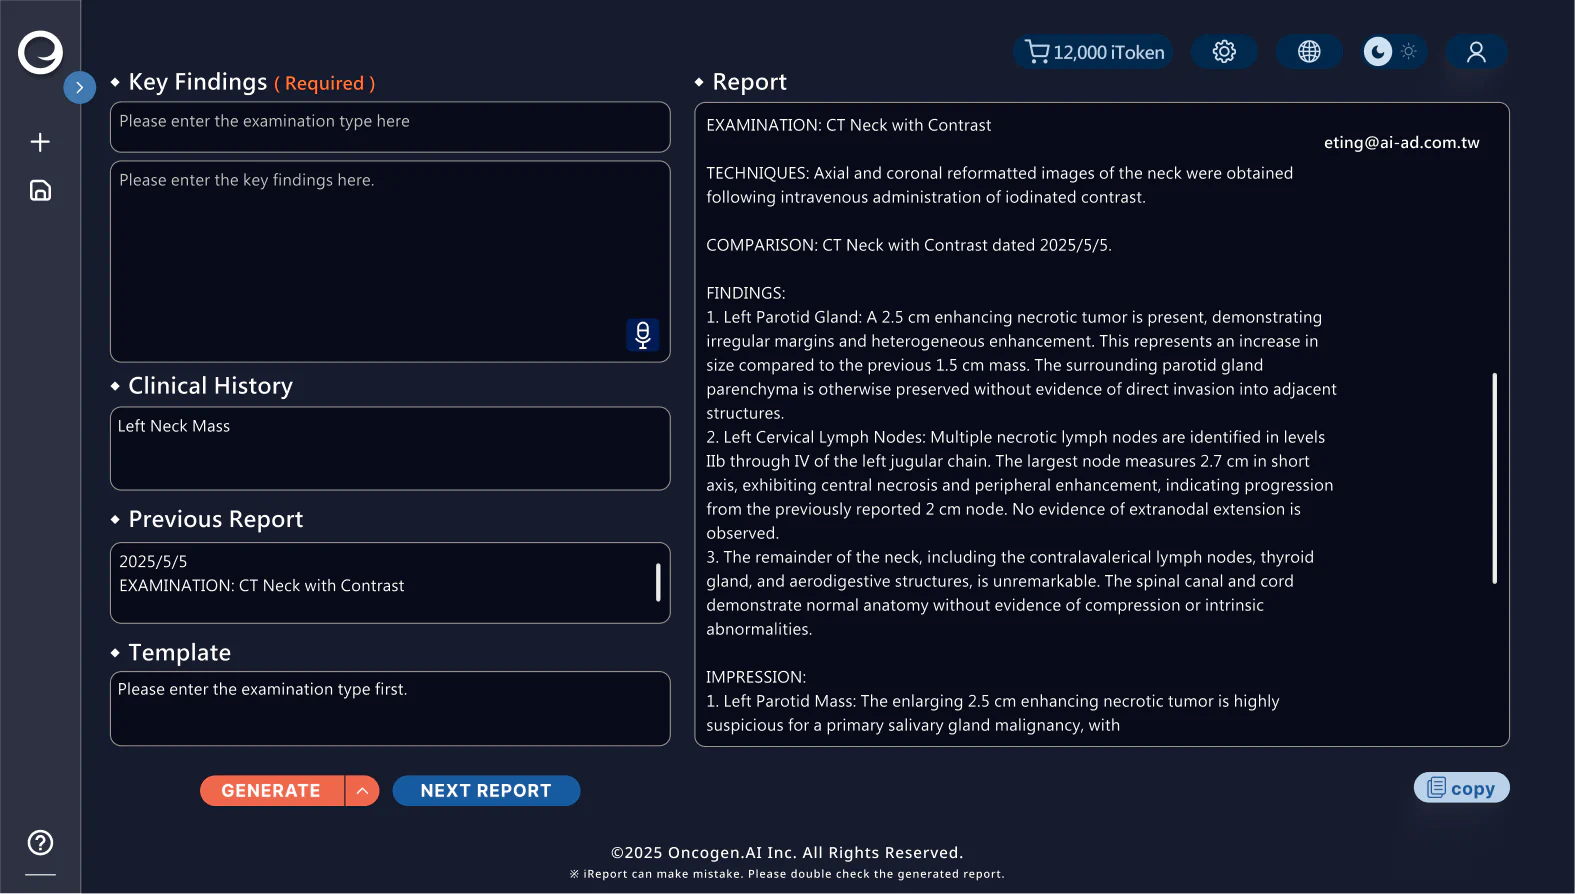Open settings with the gear icon
1575x894 pixels.
pos(1224,52)
